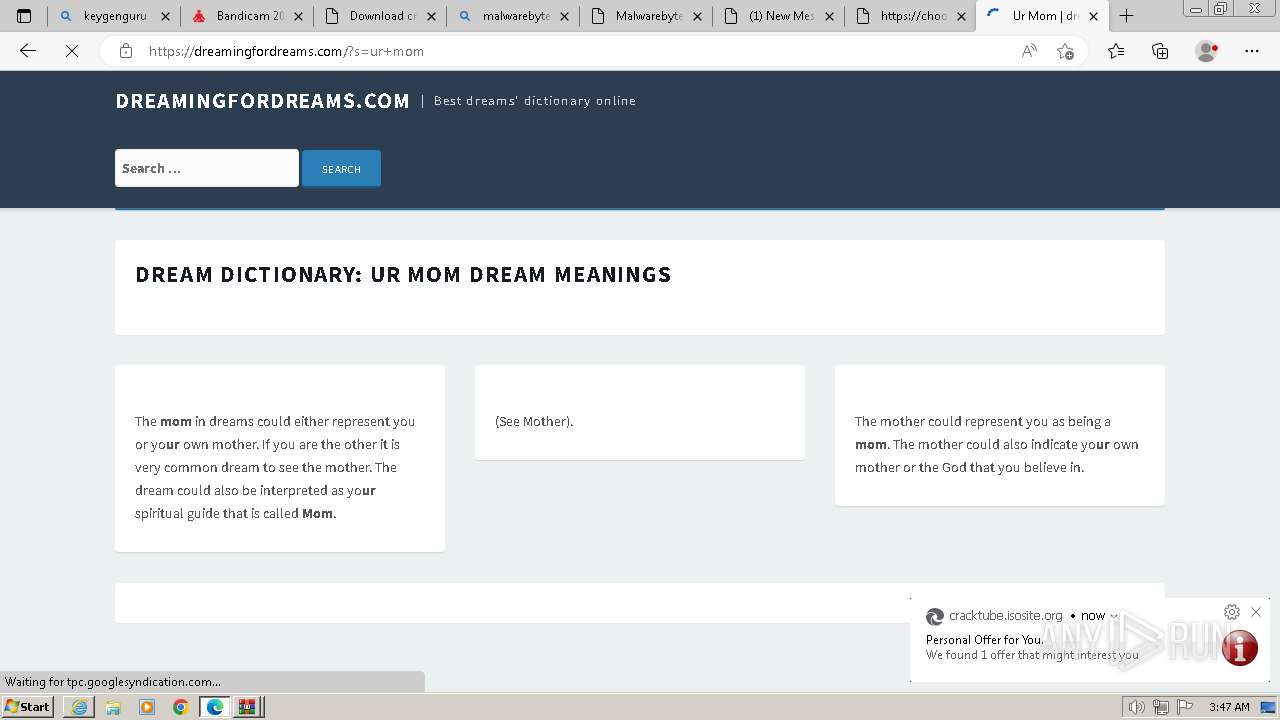Go back to the previous page
Viewport: 1280px width, 720px height.
tap(28, 51)
